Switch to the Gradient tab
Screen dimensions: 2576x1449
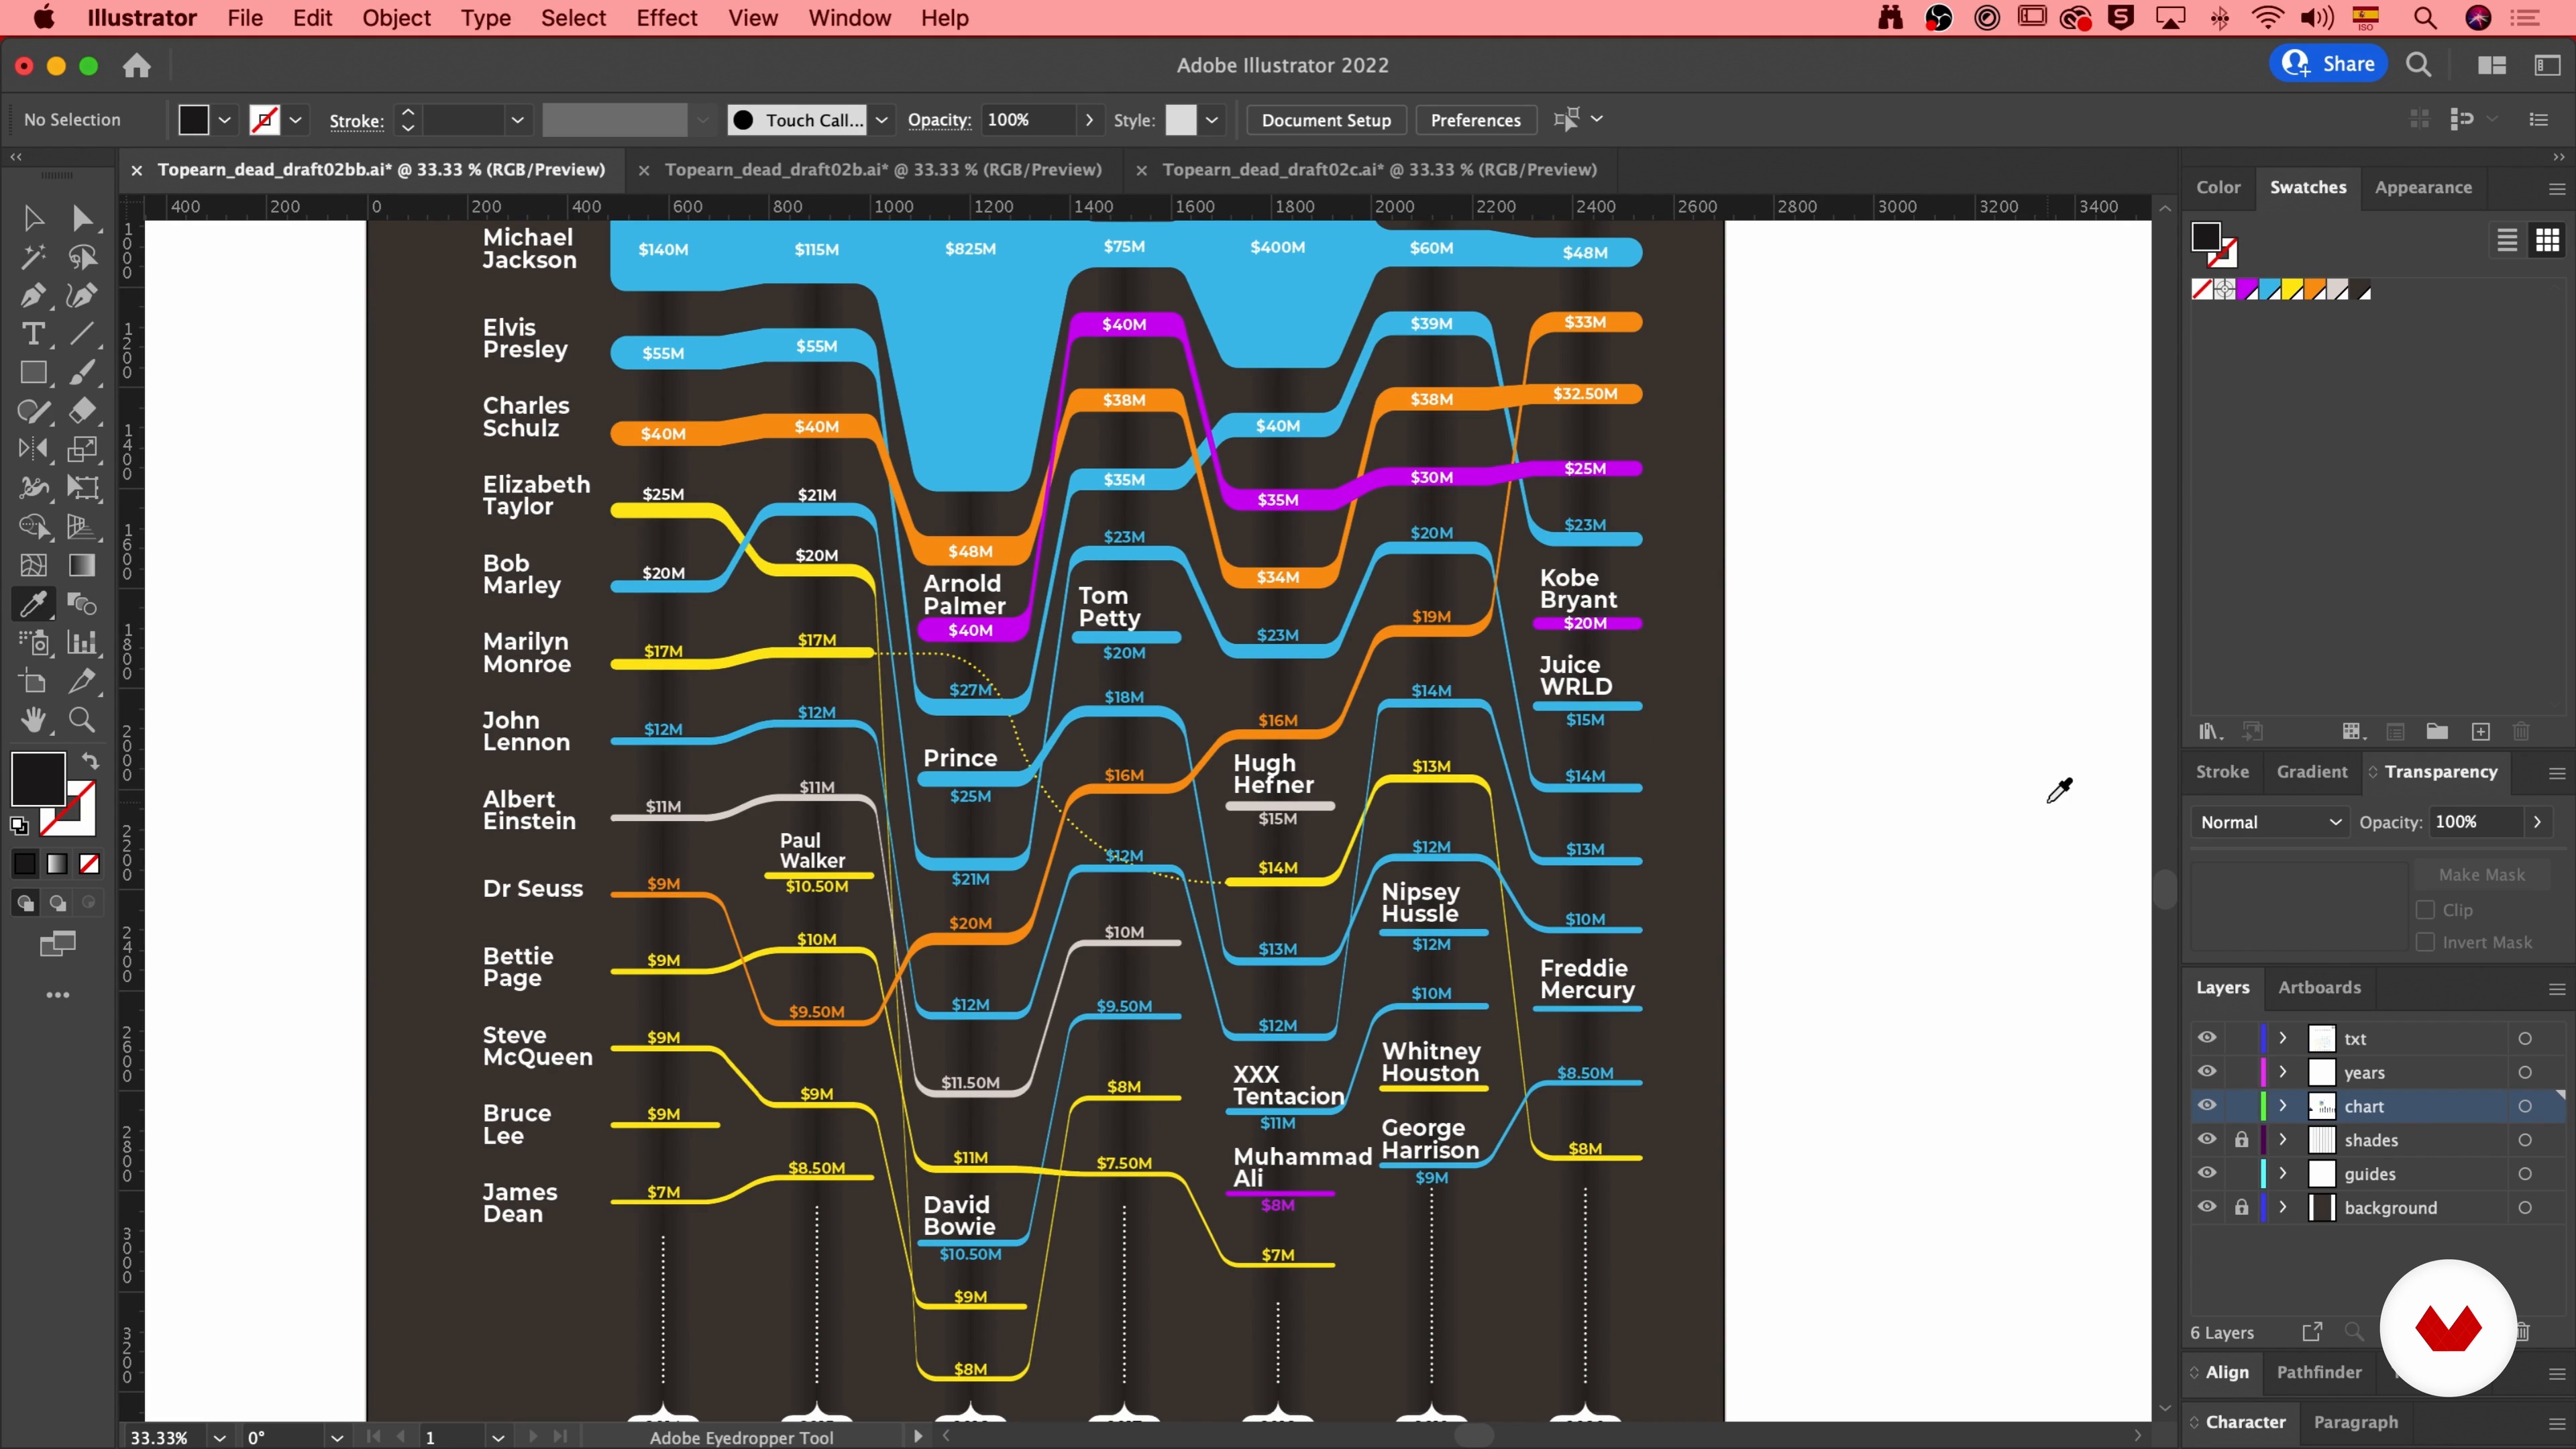2312,771
